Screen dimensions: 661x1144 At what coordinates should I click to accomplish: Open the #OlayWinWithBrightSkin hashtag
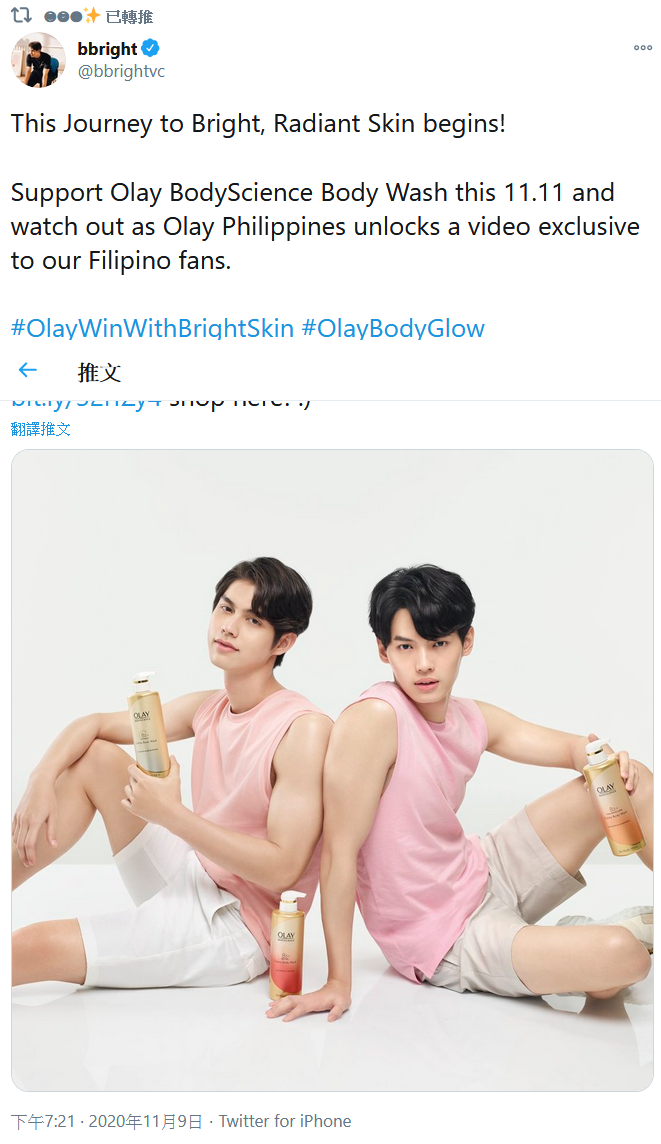click(152, 328)
